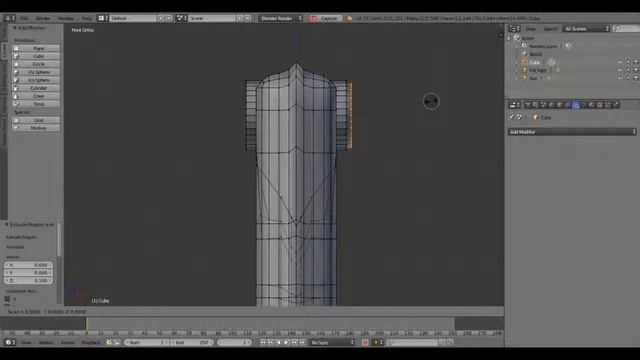Open the Info editor type selector
Viewport: 640px width, 360px height.
point(9,18)
